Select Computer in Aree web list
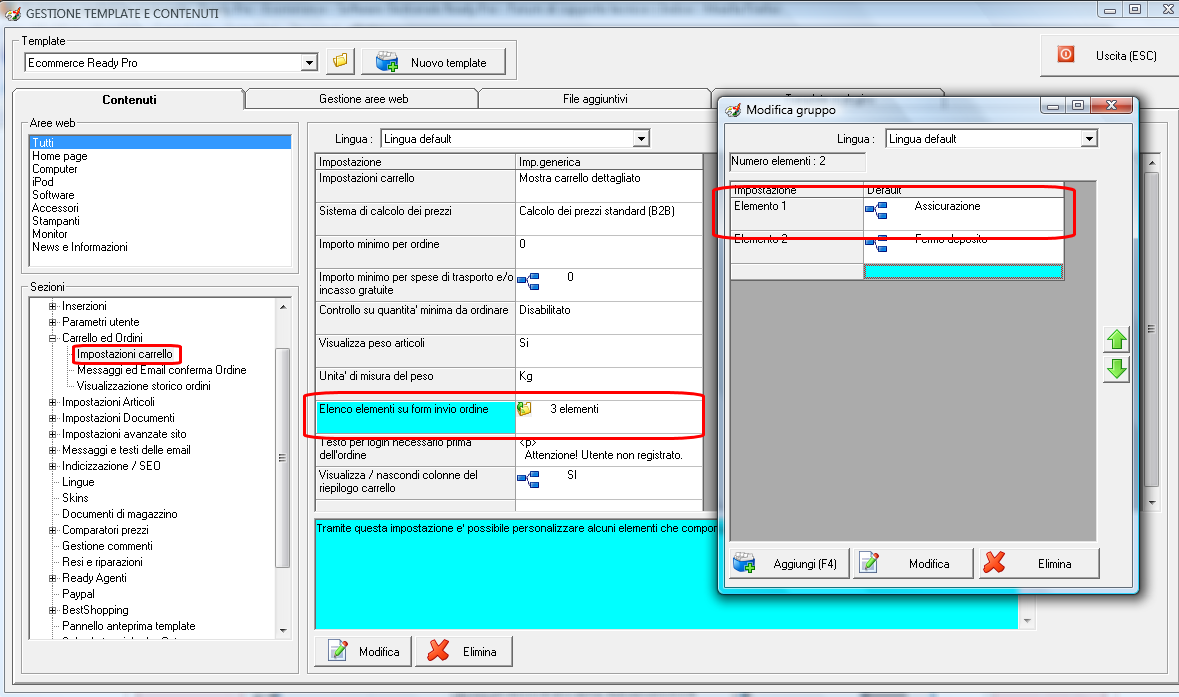This screenshot has width=1179, height=697. pyautogui.click(x=54, y=168)
